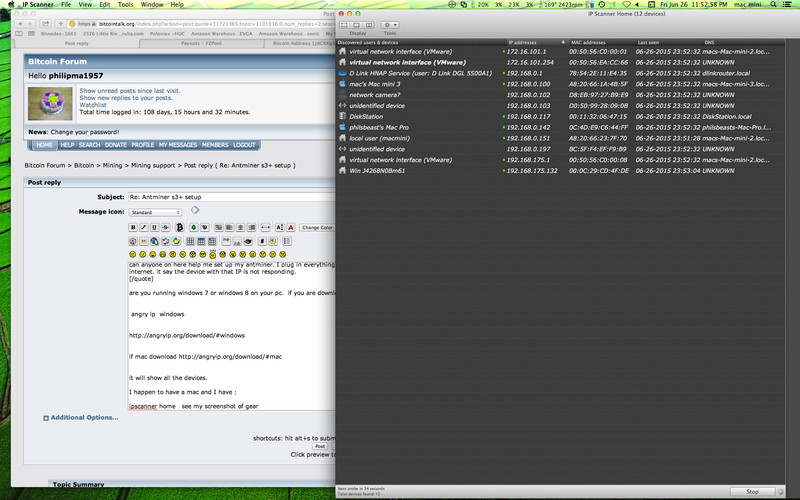Open the File menu
The width and height of the screenshot is (800, 500).
click(66, 4)
